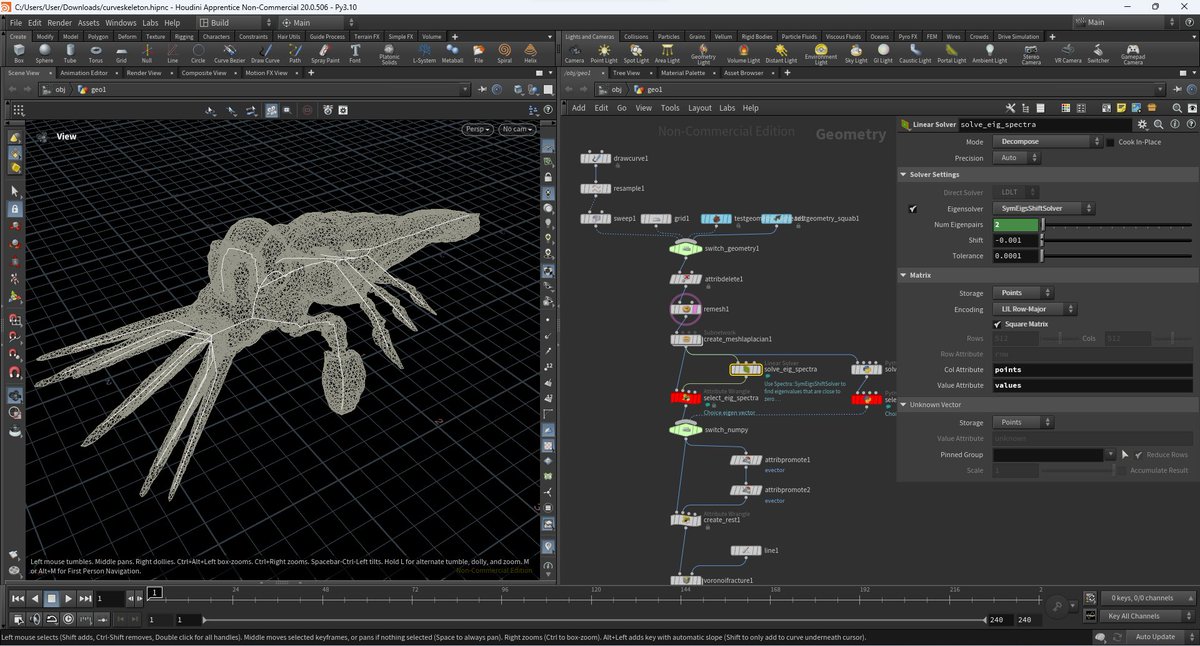The height and width of the screenshot is (646, 1200).
Task: Add an Area Light from shelf
Action: tap(667, 53)
